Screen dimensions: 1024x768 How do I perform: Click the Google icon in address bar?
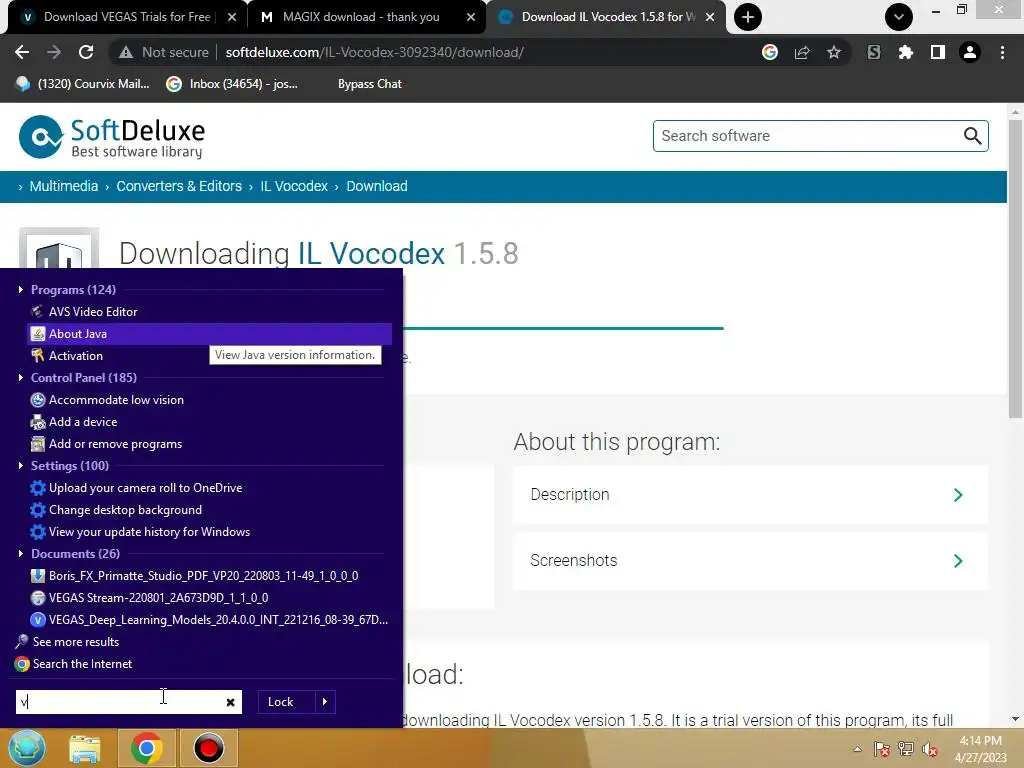point(770,52)
